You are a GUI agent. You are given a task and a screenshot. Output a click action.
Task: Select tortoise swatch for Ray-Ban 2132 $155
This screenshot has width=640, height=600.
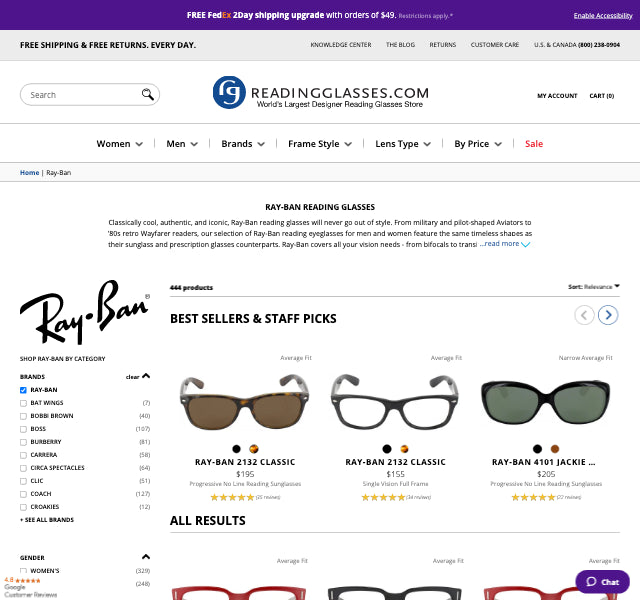(404, 449)
